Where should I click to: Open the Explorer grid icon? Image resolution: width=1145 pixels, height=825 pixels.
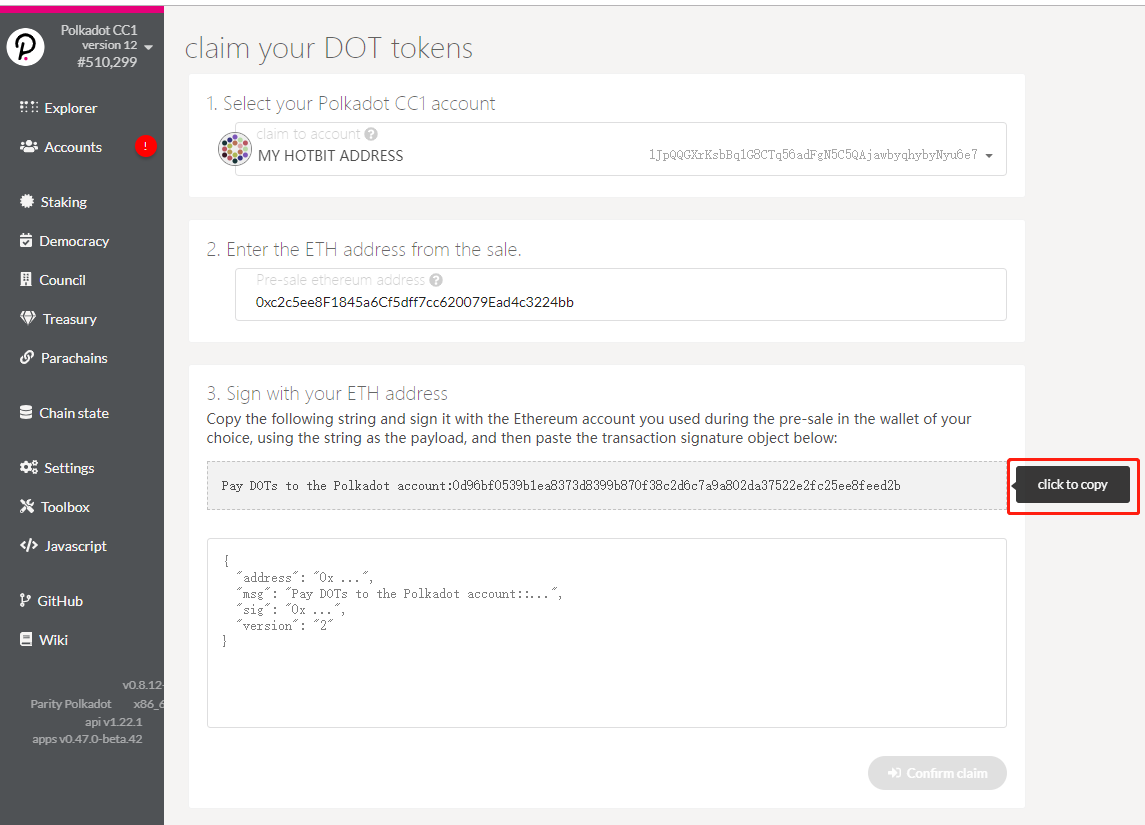coord(29,107)
